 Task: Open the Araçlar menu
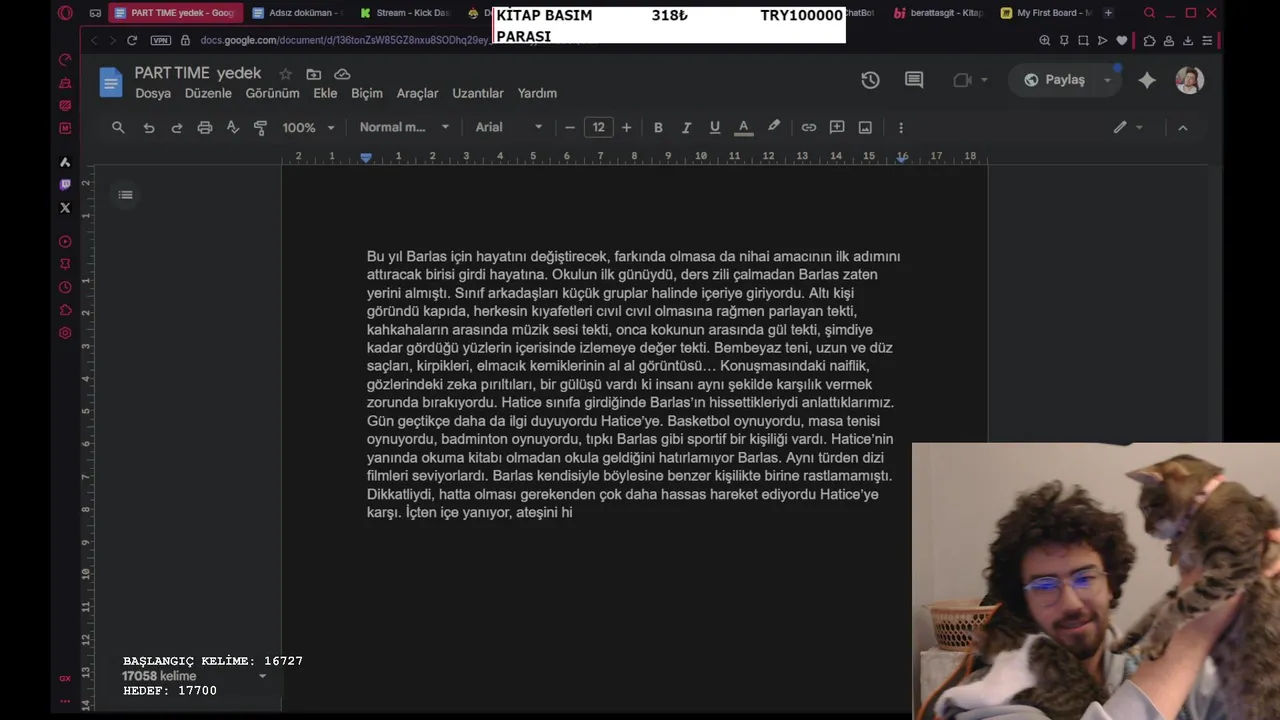pyautogui.click(x=417, y=93)
